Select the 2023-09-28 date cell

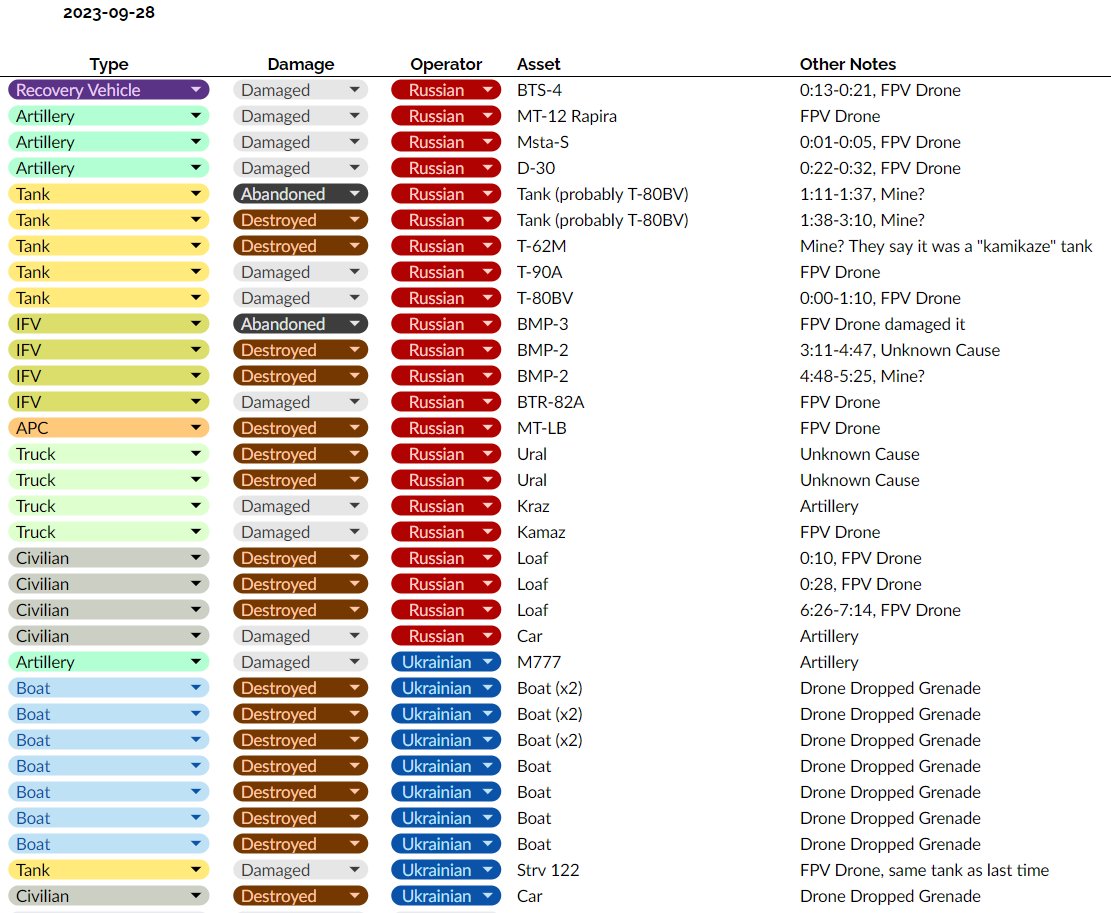tap(109, 13)
